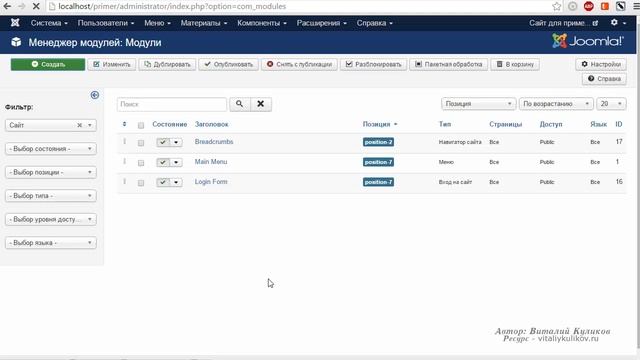Clear the search with the X button
The width and height of the screenshot is (640, 360).
point(261,104)
